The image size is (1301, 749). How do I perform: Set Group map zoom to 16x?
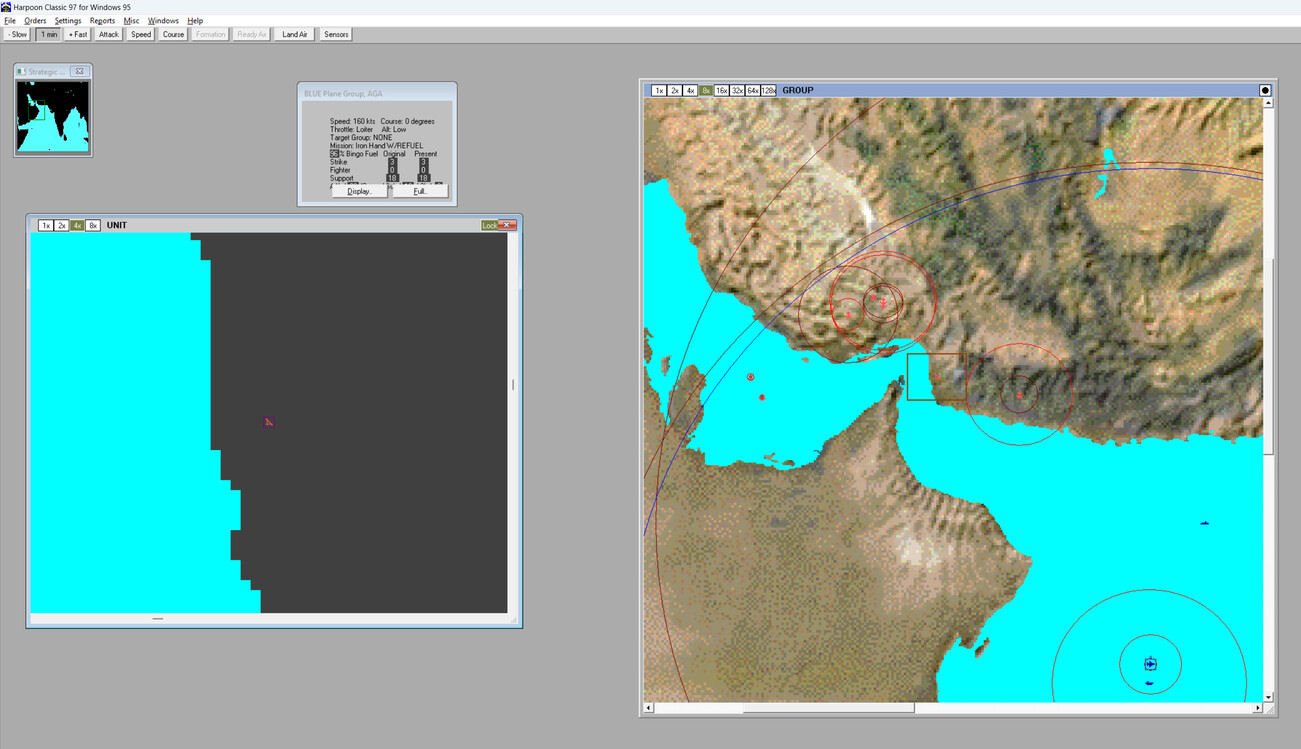point(721,90)
